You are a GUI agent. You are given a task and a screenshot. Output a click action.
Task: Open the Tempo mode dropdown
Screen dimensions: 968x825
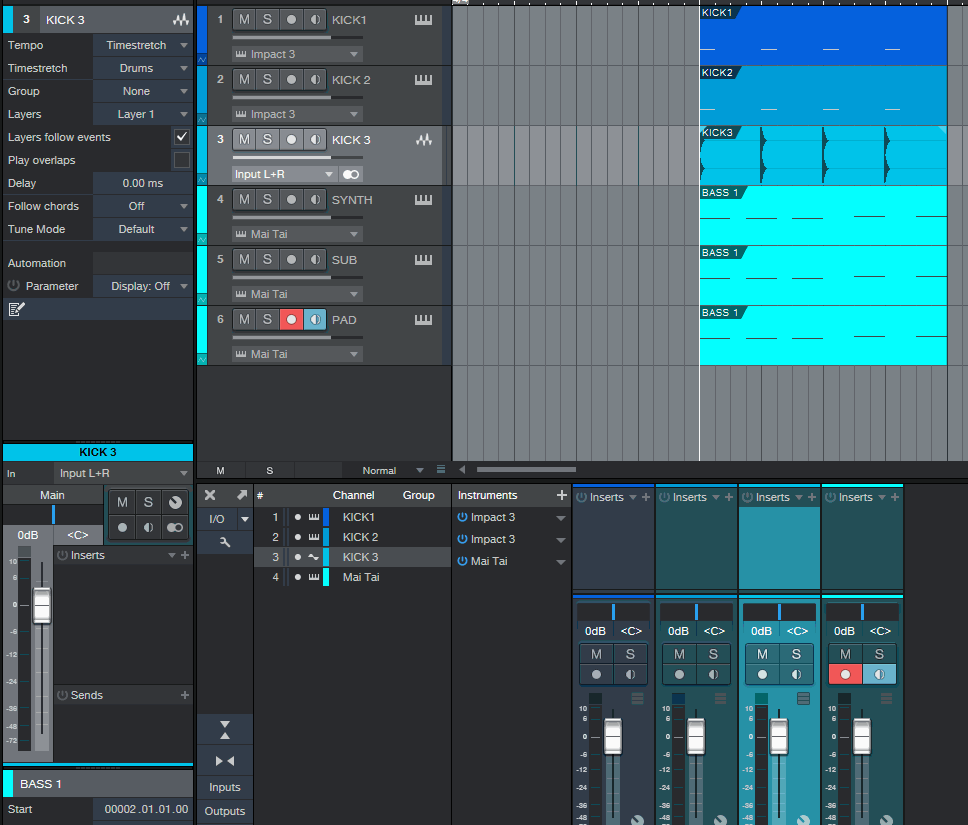tap(143, 45)
